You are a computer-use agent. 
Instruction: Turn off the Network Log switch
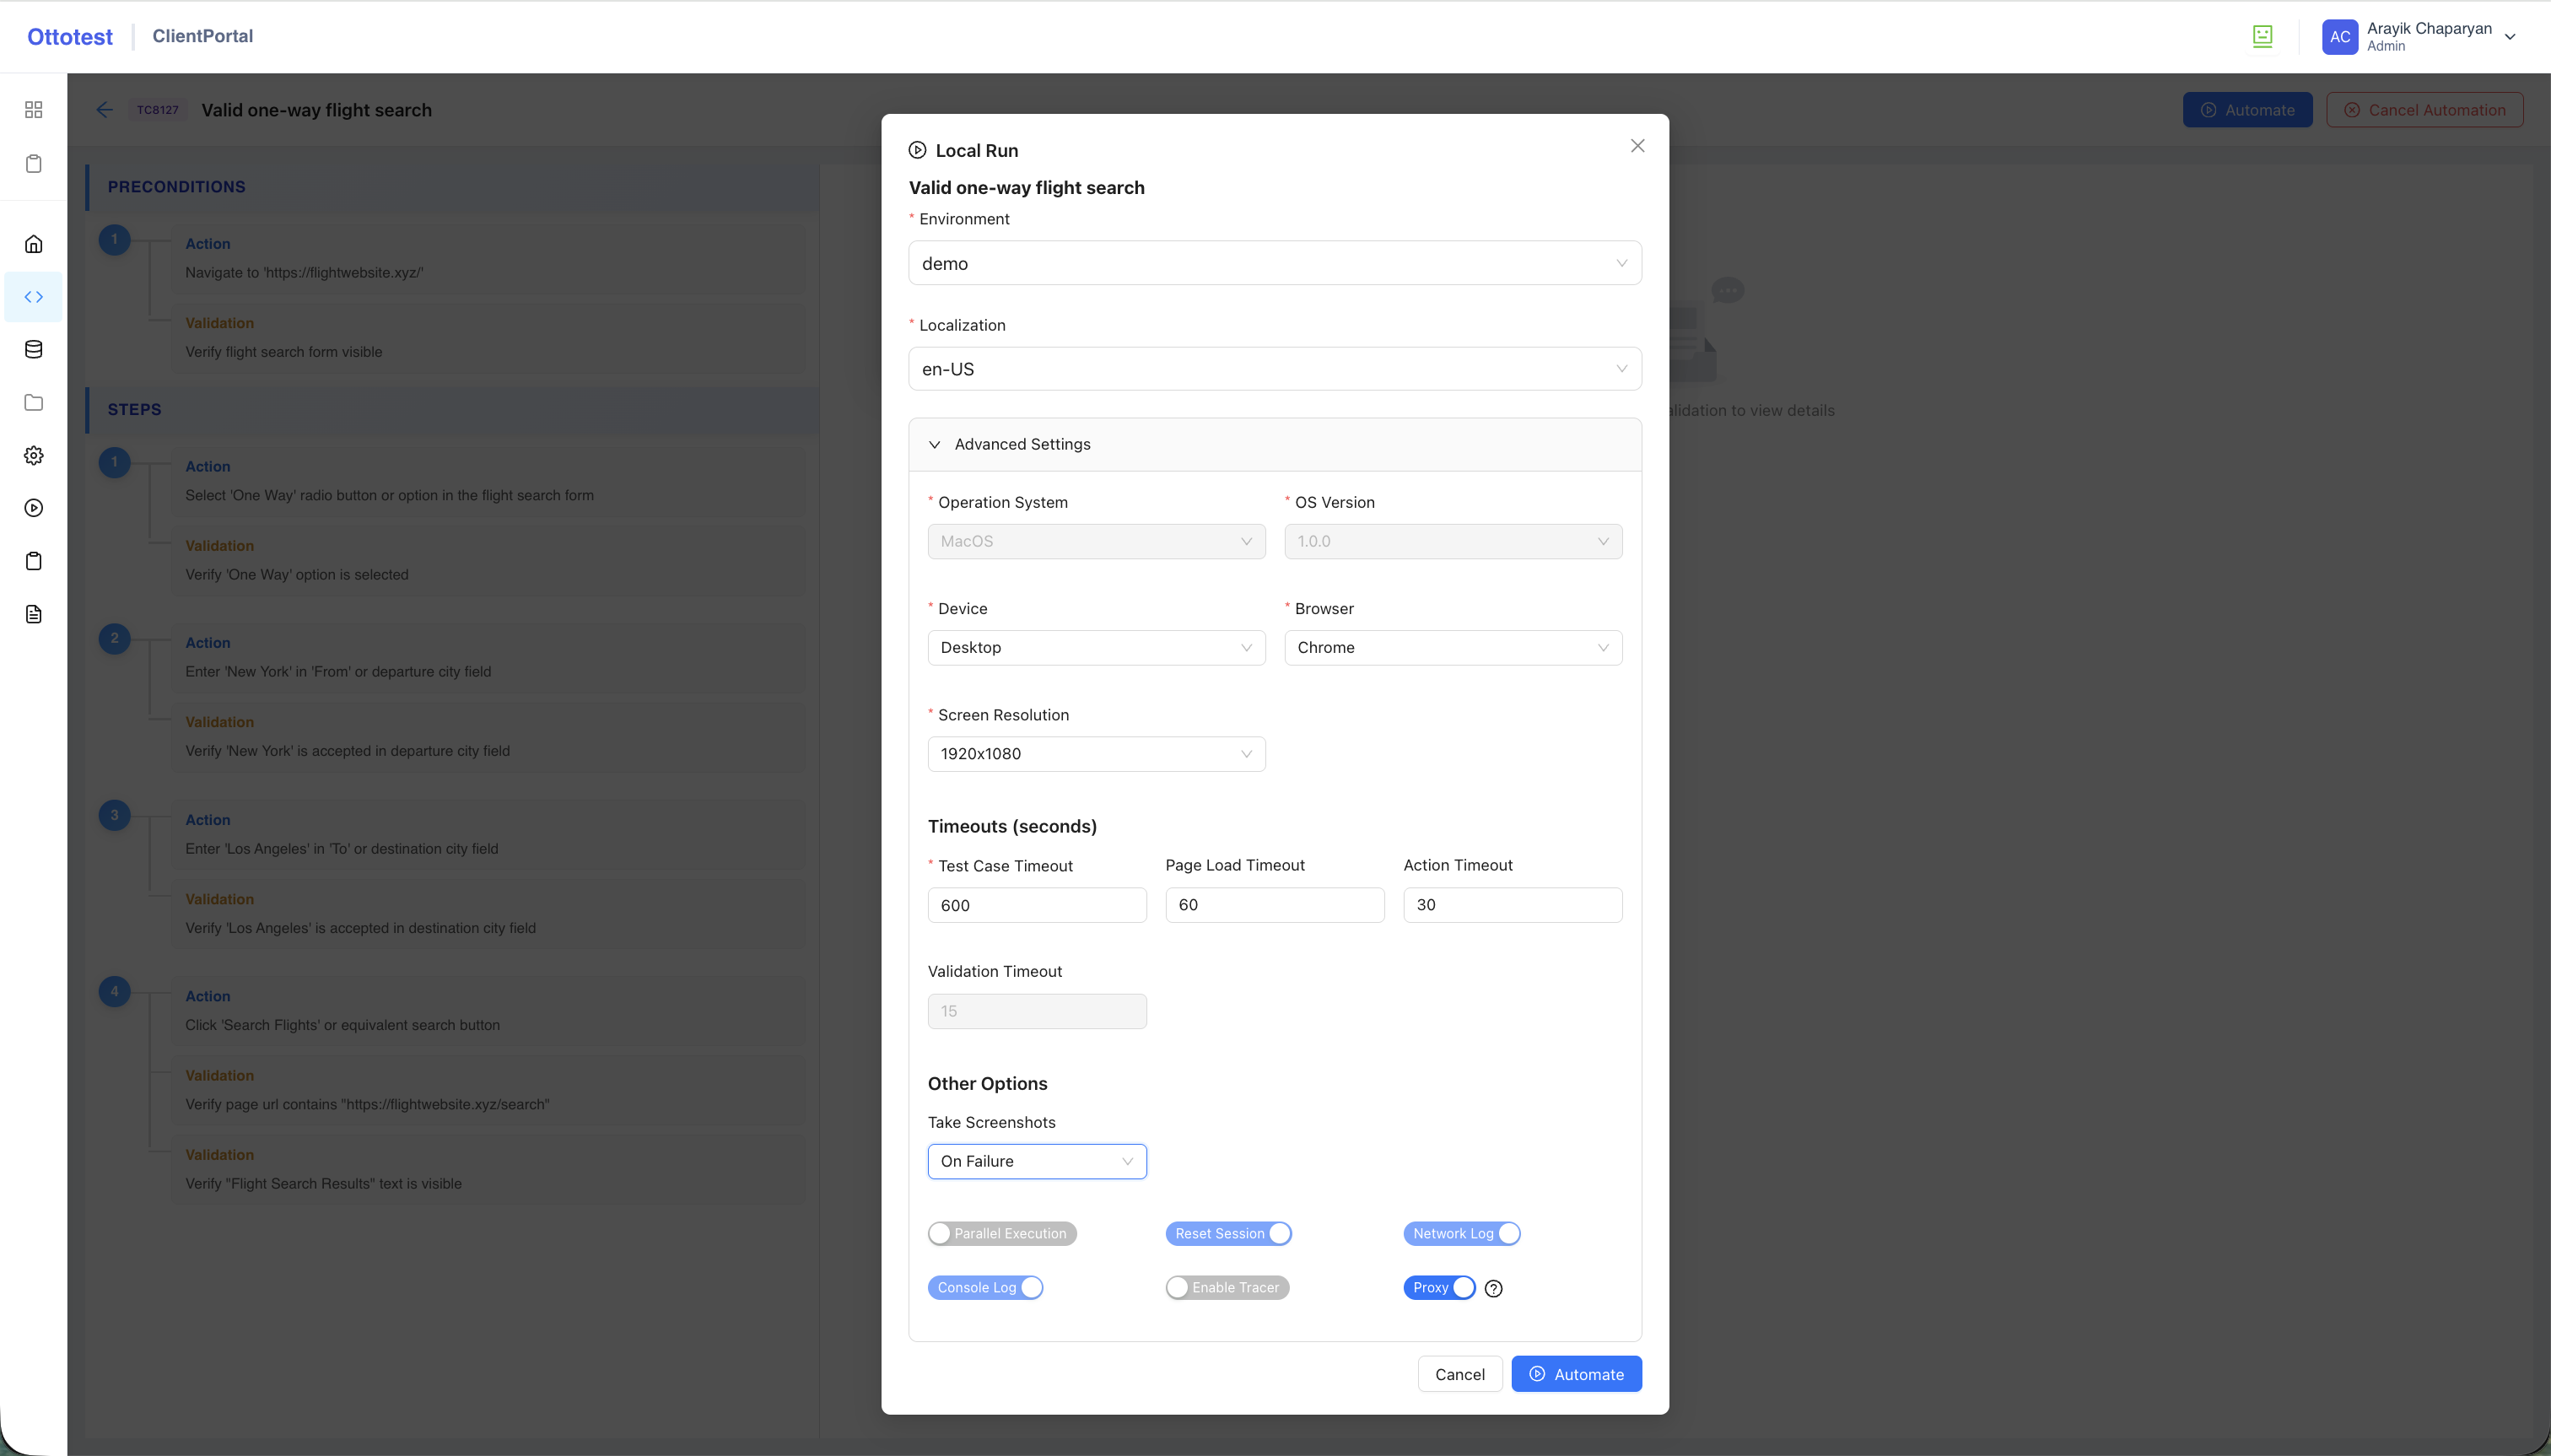(1461, 1233)
